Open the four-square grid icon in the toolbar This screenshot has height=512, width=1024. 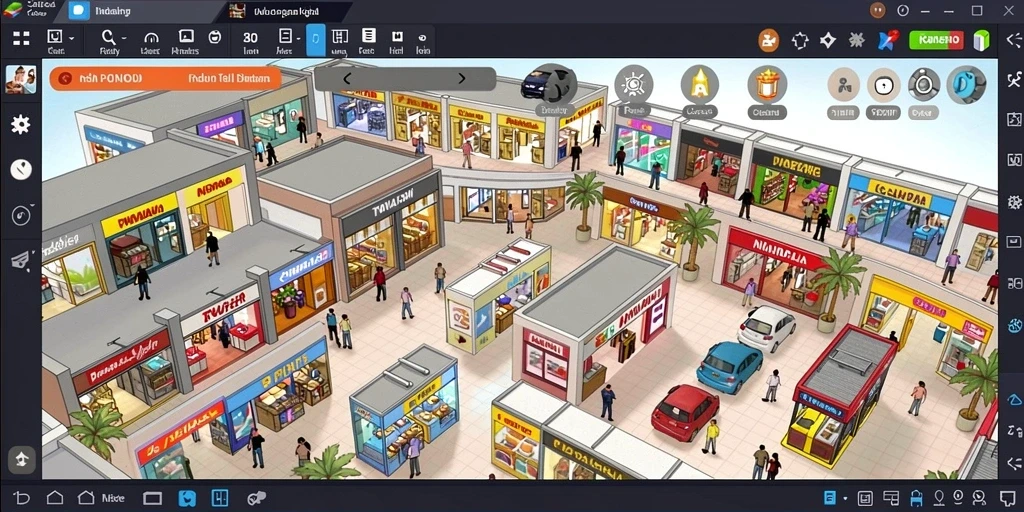click(x=22, y=39)
